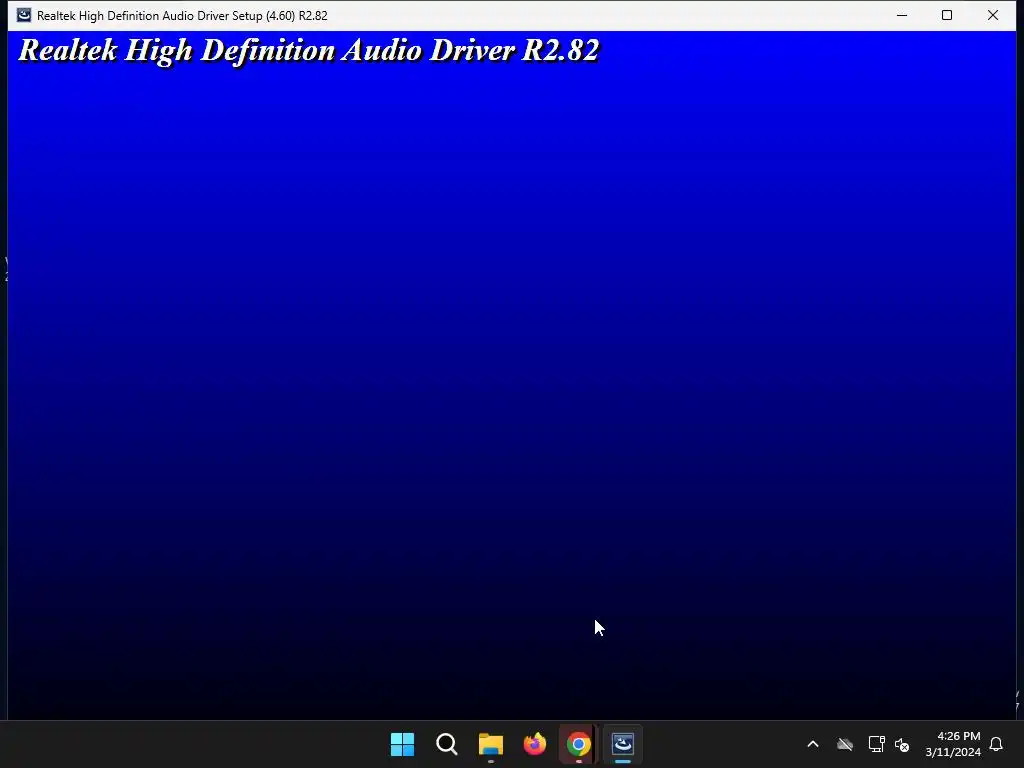1024x768 pixels.
Task: Click the Realtek installer title bar icon
Action: point(24,15)
